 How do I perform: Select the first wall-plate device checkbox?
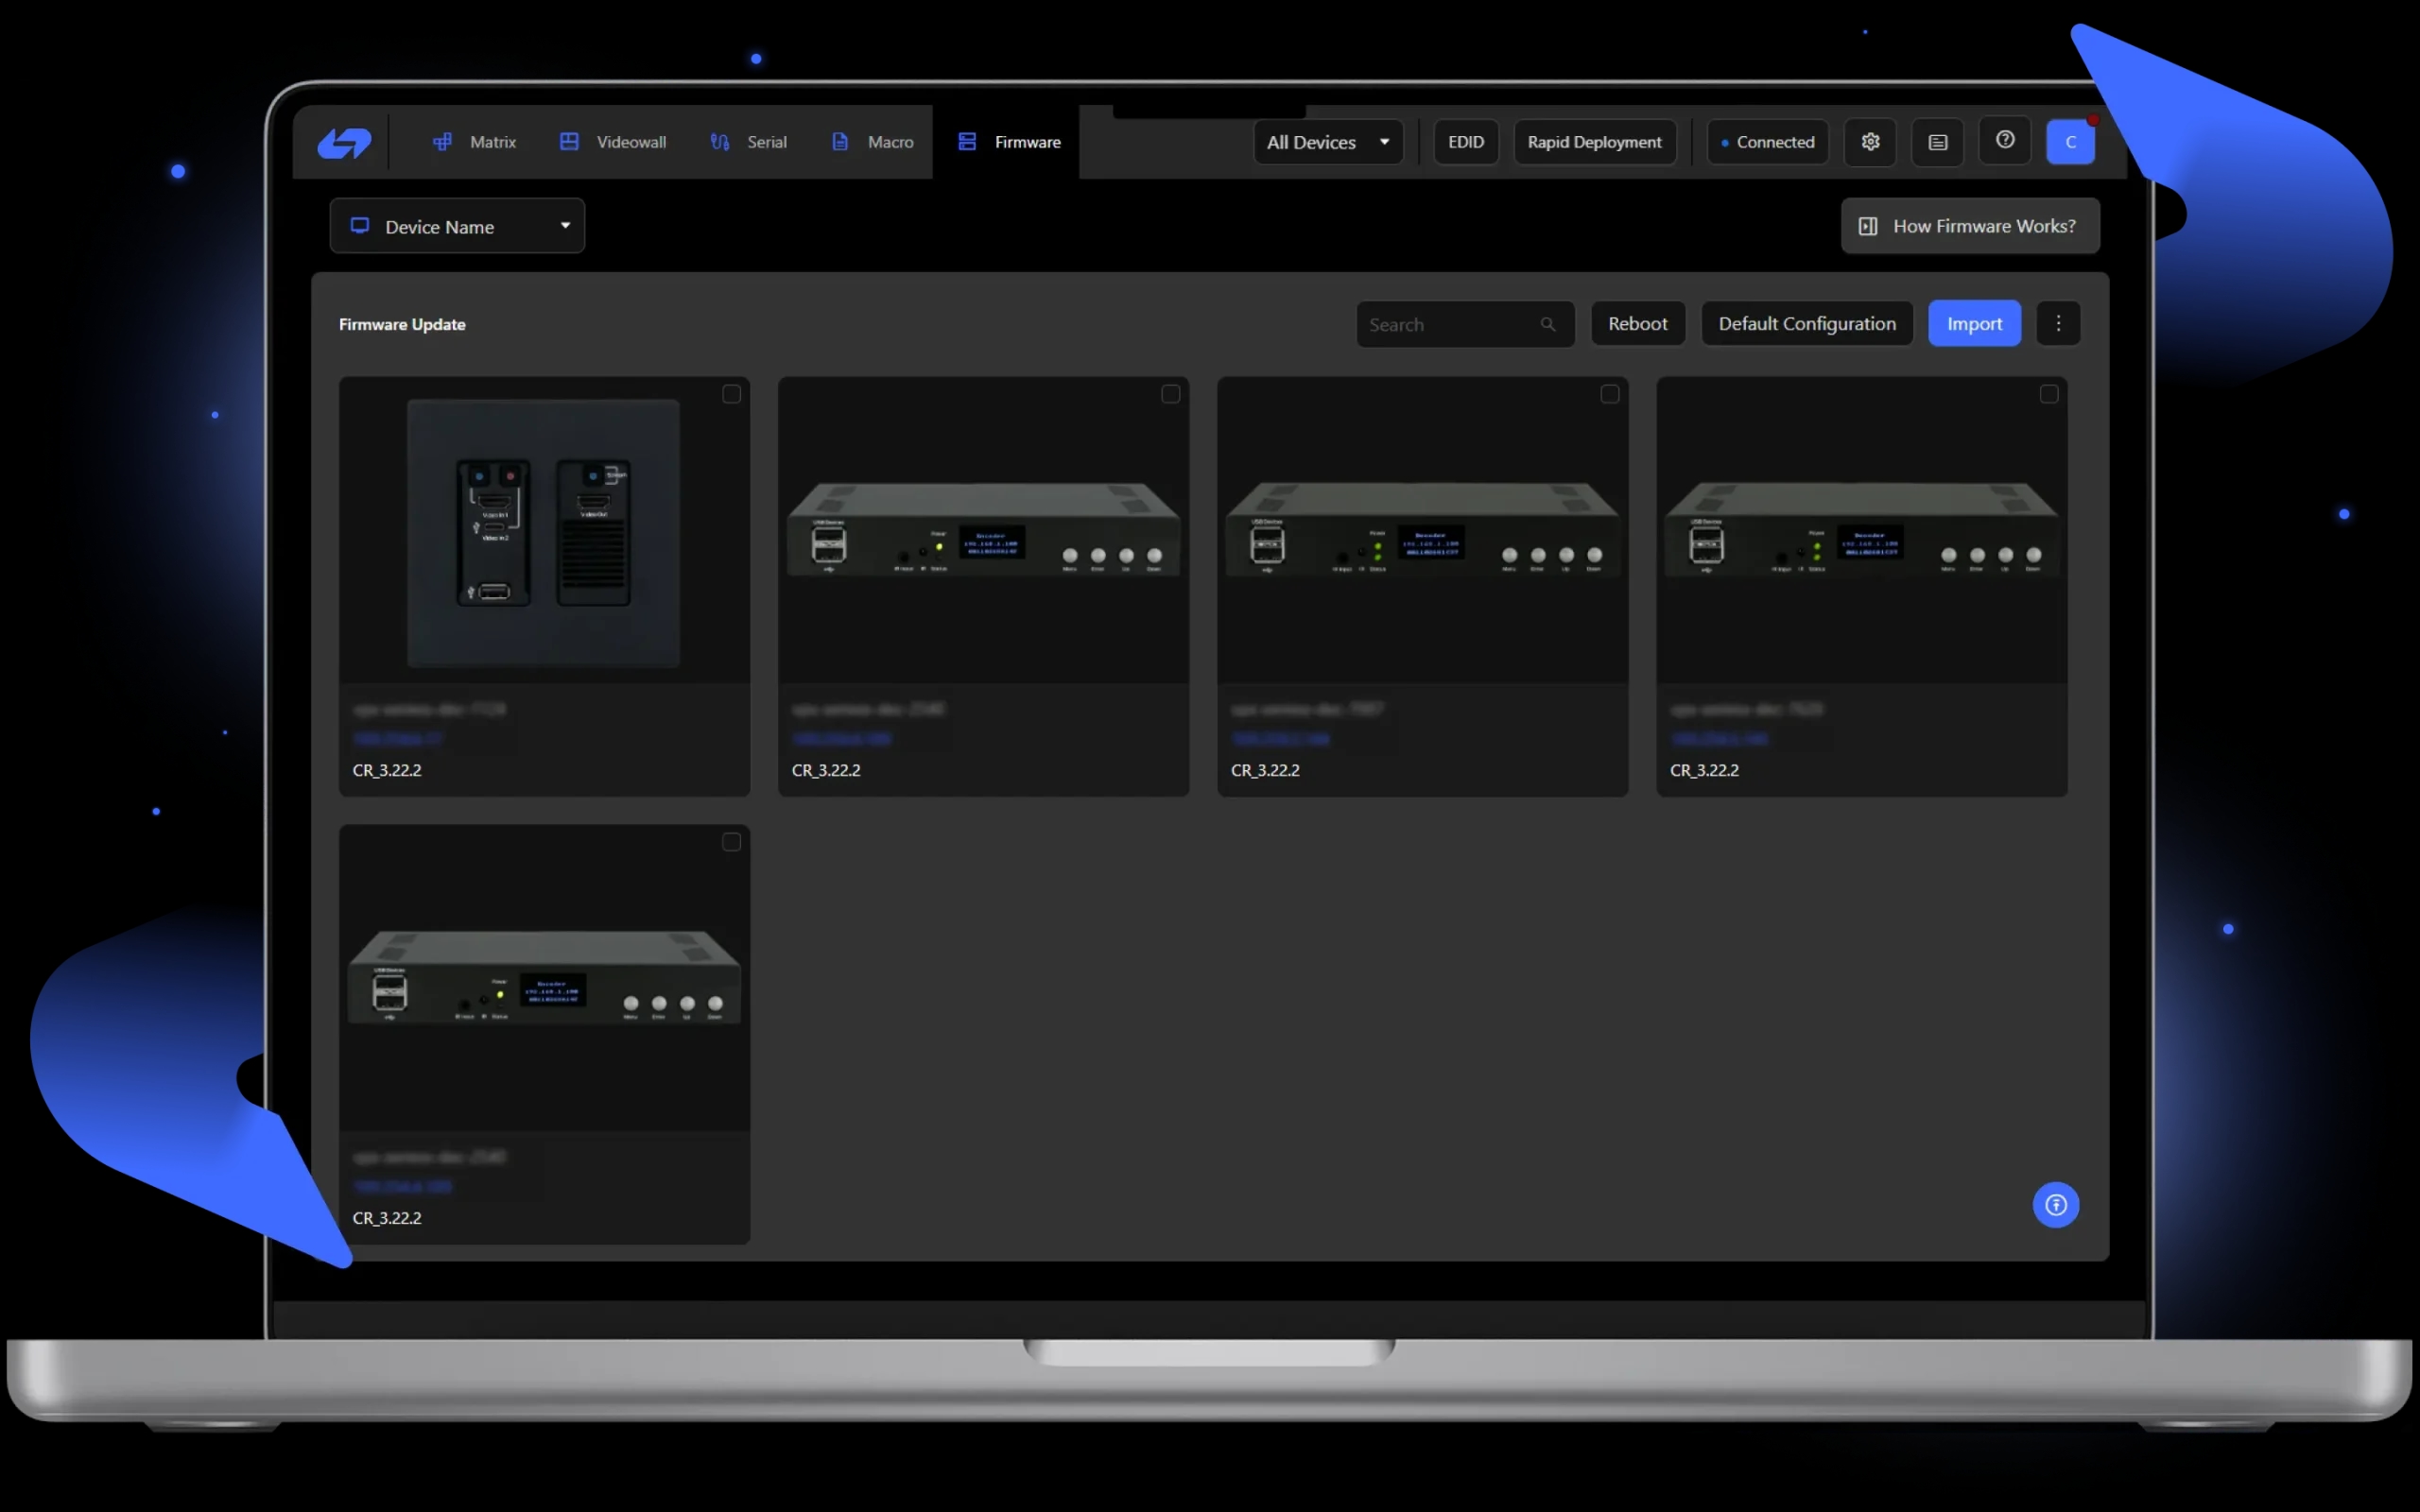730,394
